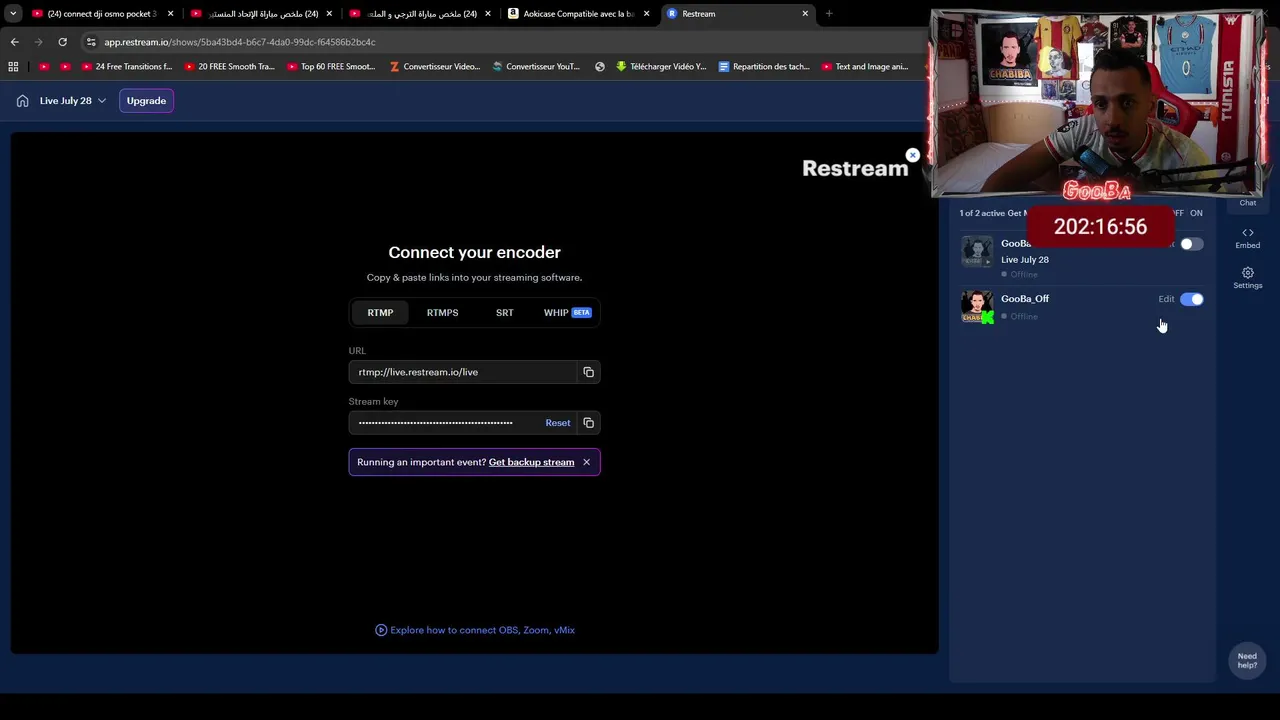Click the Live July 28 channel avatar
This screenshot has width=1280, height=720.
coord(977,251)
